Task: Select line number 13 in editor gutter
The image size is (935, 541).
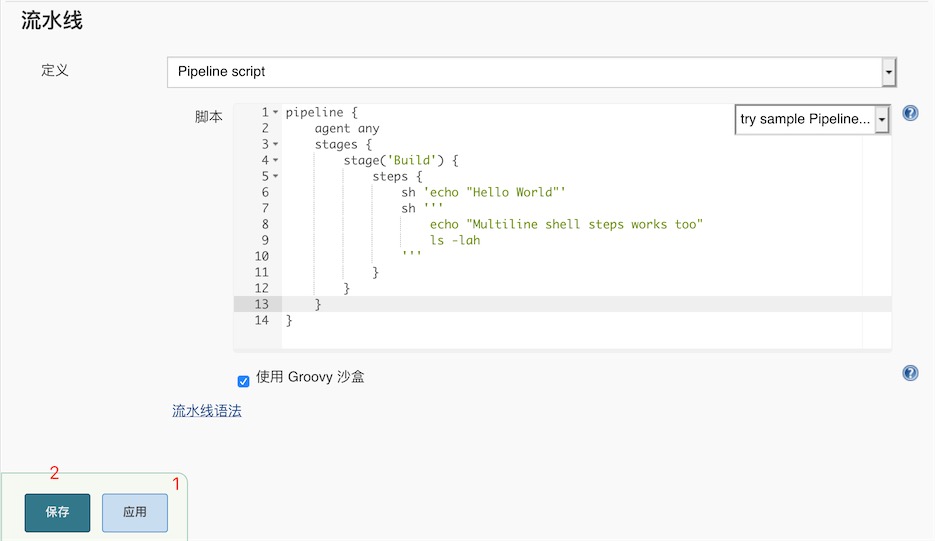Action: pos(261,304)
